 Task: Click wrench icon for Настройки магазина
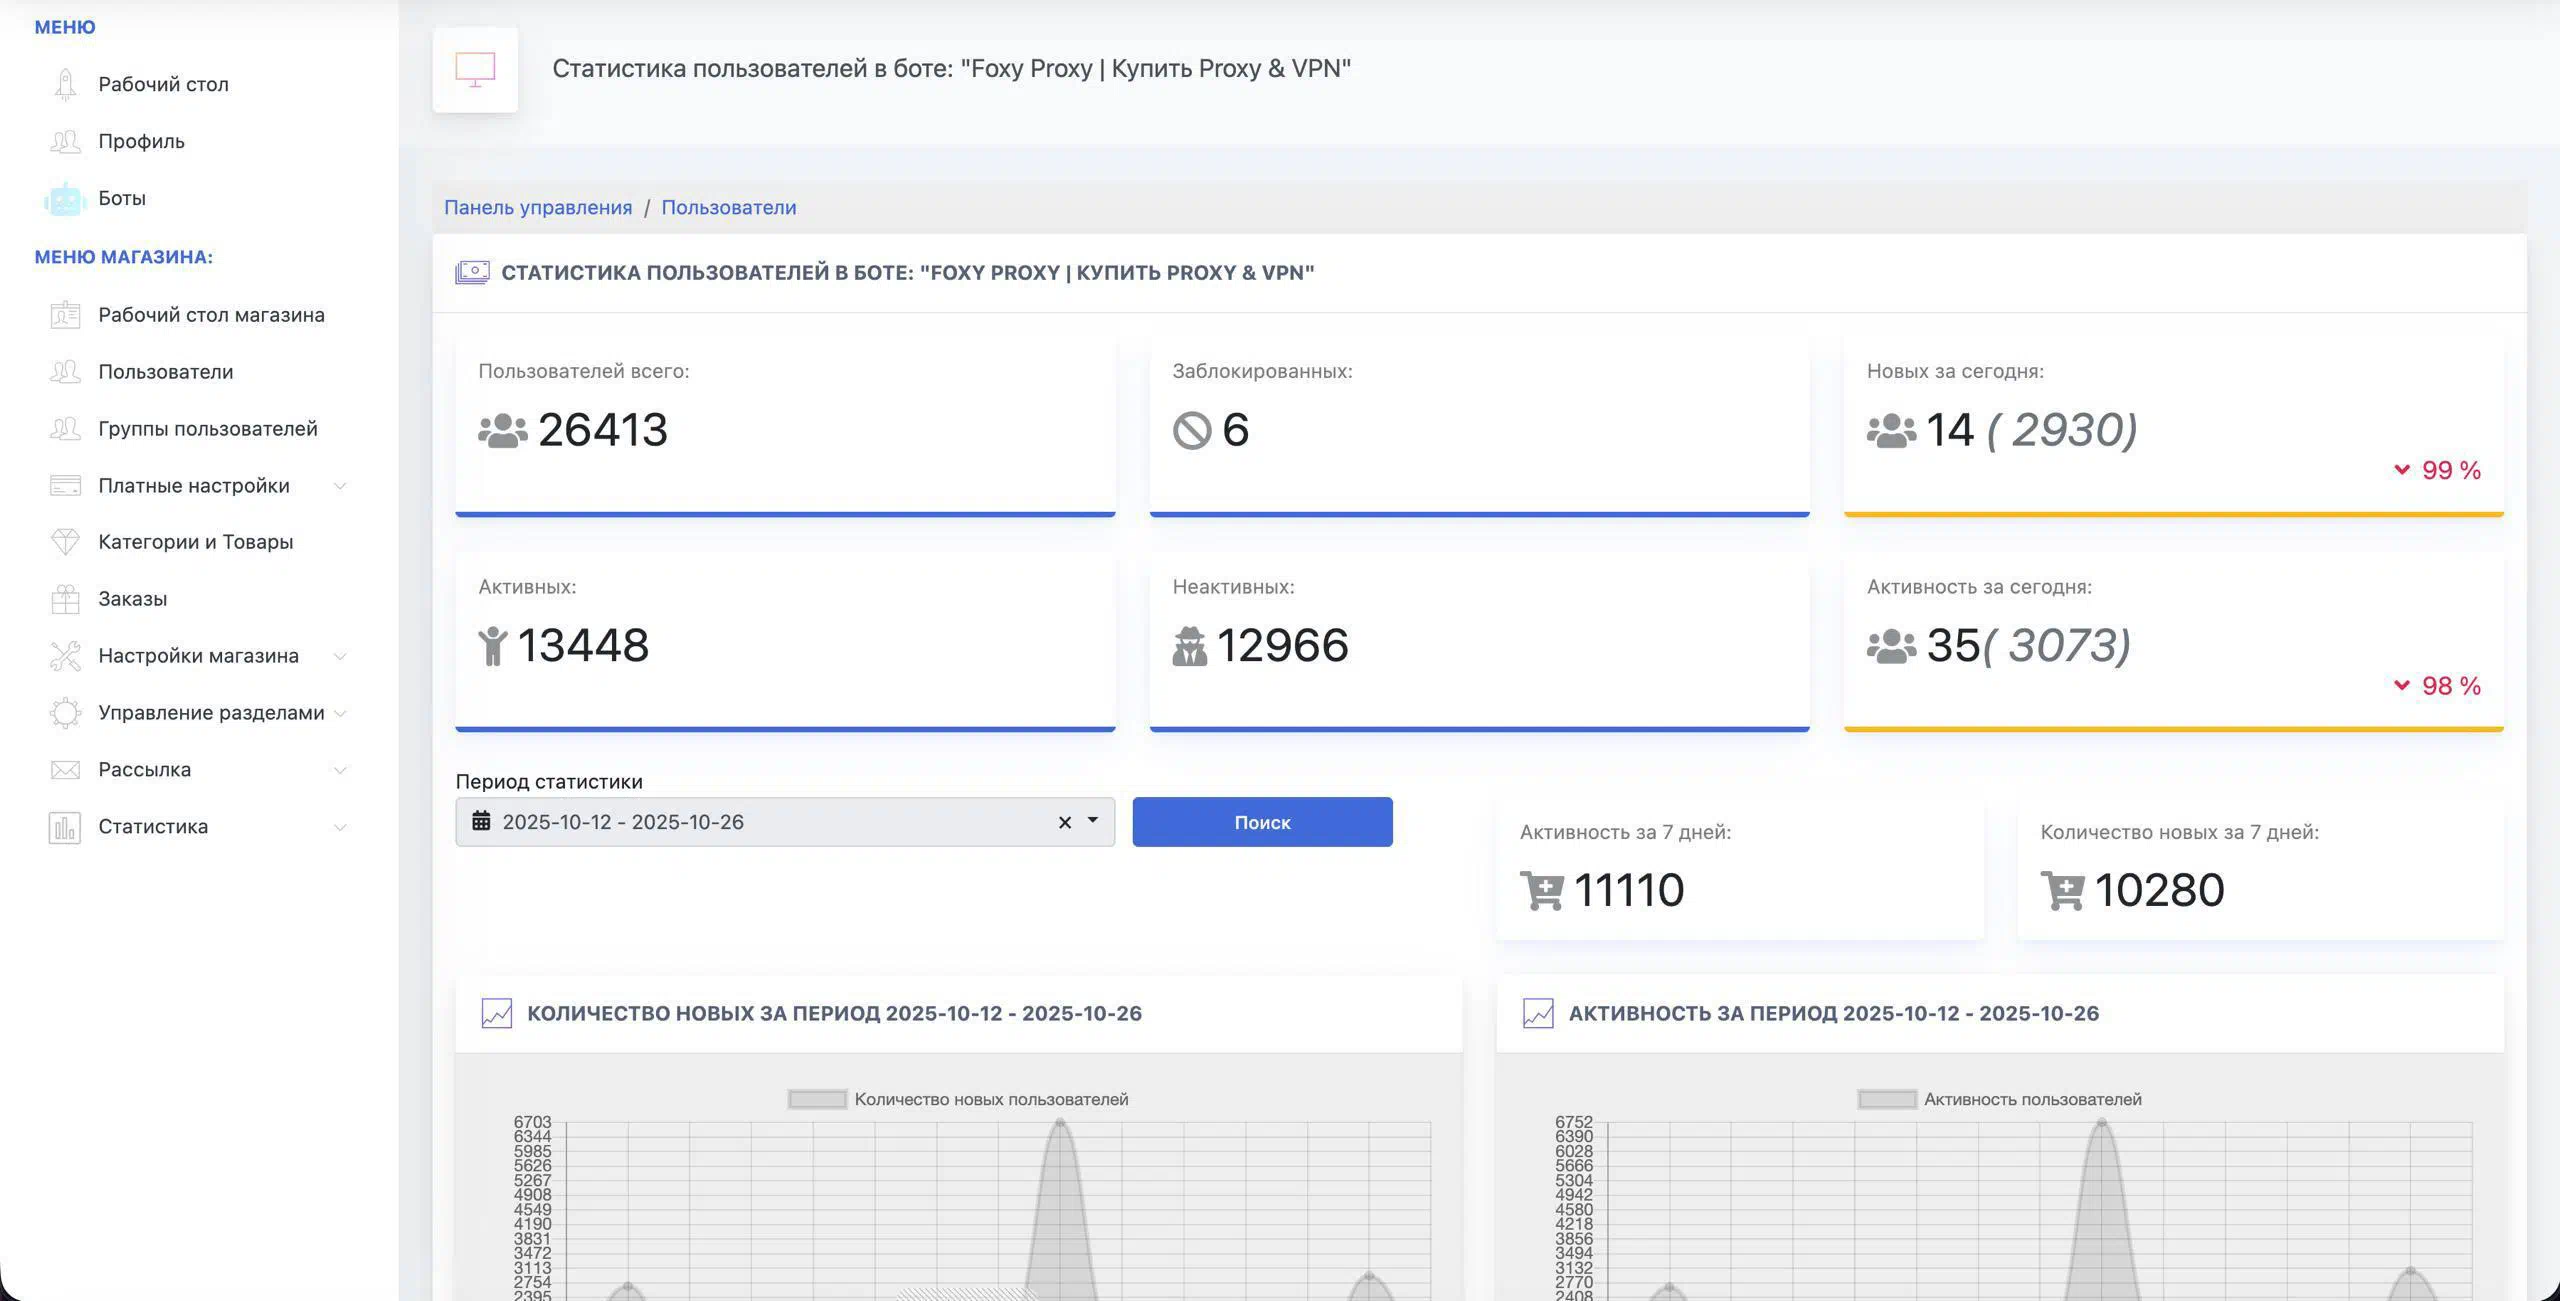pos(65,656)
